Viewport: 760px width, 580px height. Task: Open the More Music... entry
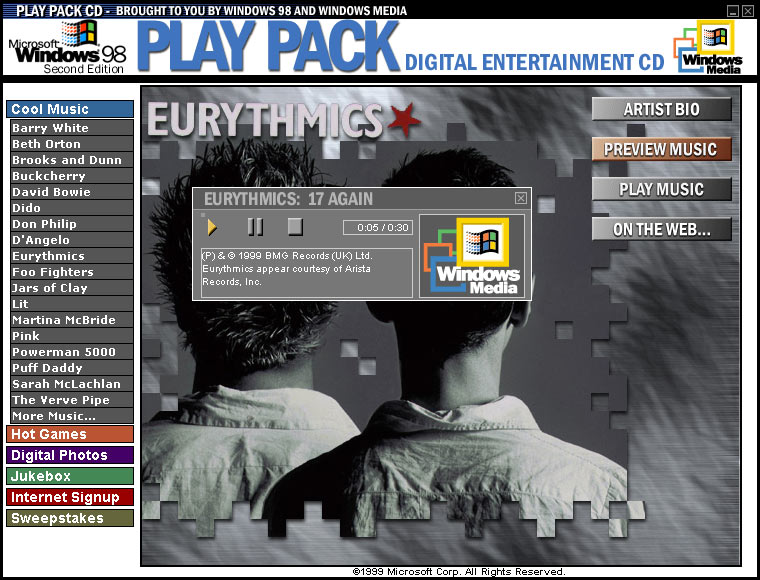point(72,416)
